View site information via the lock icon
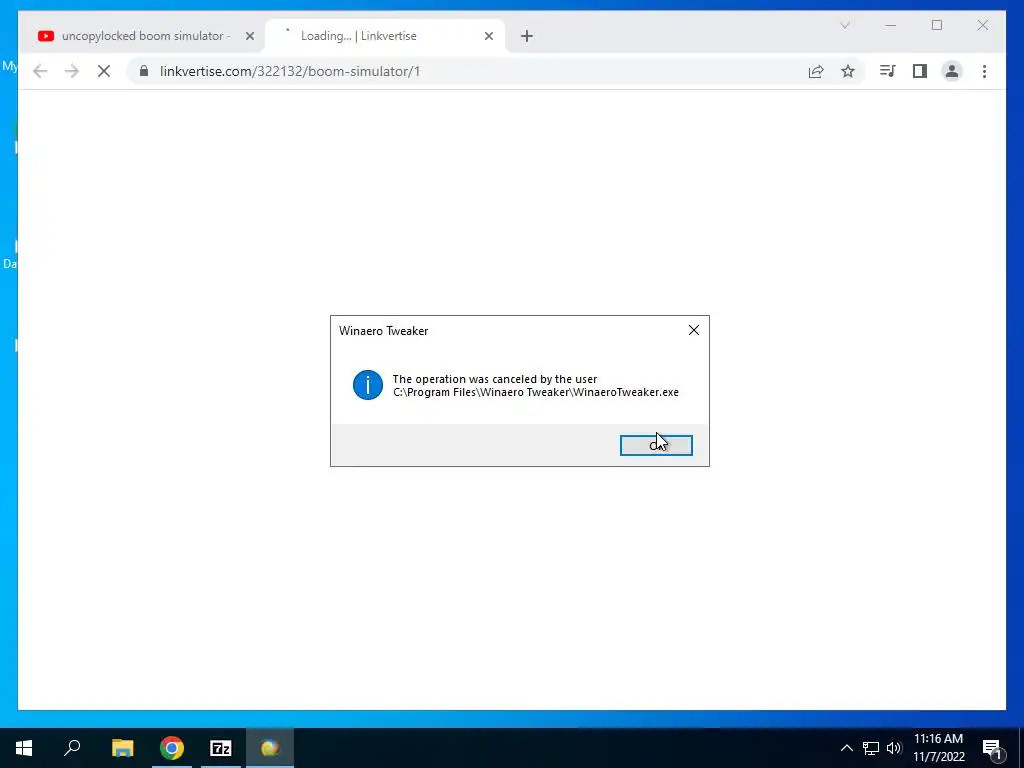 (x=144, y=71)
